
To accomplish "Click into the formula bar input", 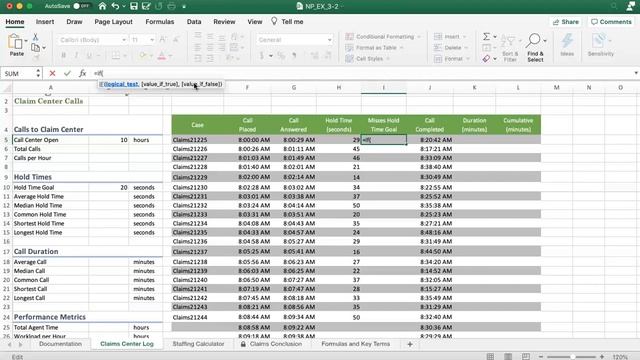I will [361, 73].
